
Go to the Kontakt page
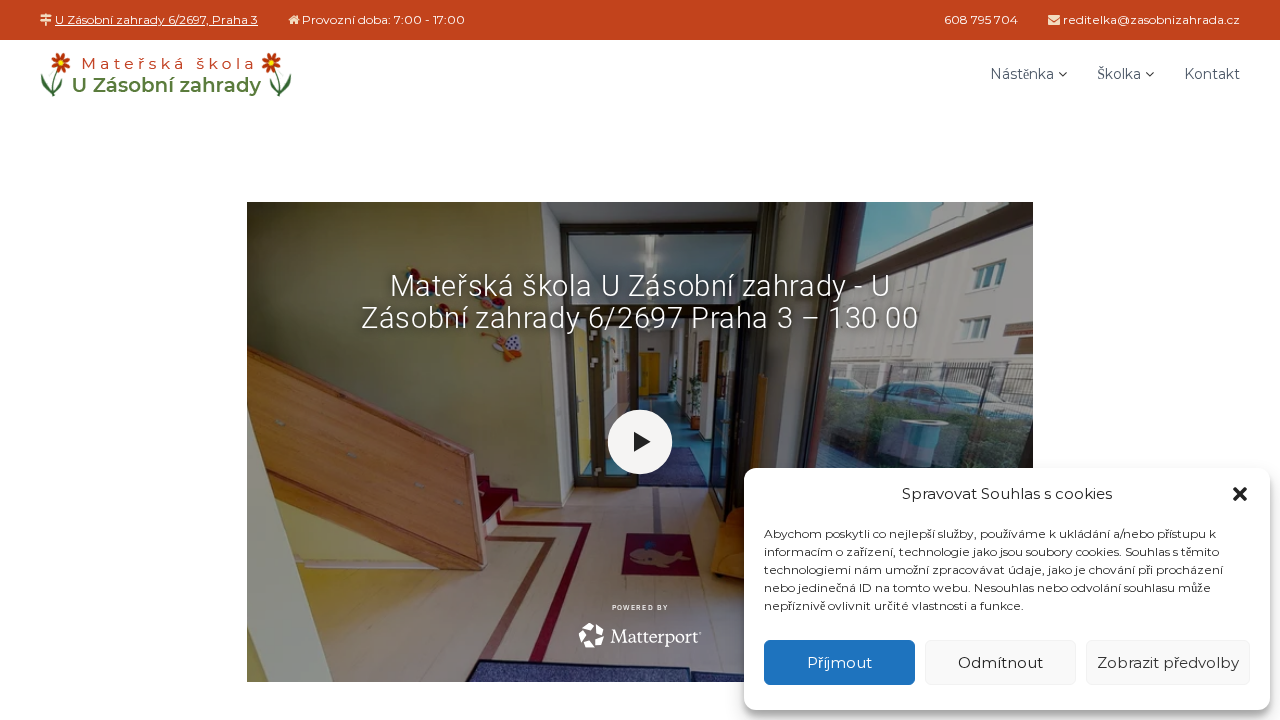tap(1212, 74)
